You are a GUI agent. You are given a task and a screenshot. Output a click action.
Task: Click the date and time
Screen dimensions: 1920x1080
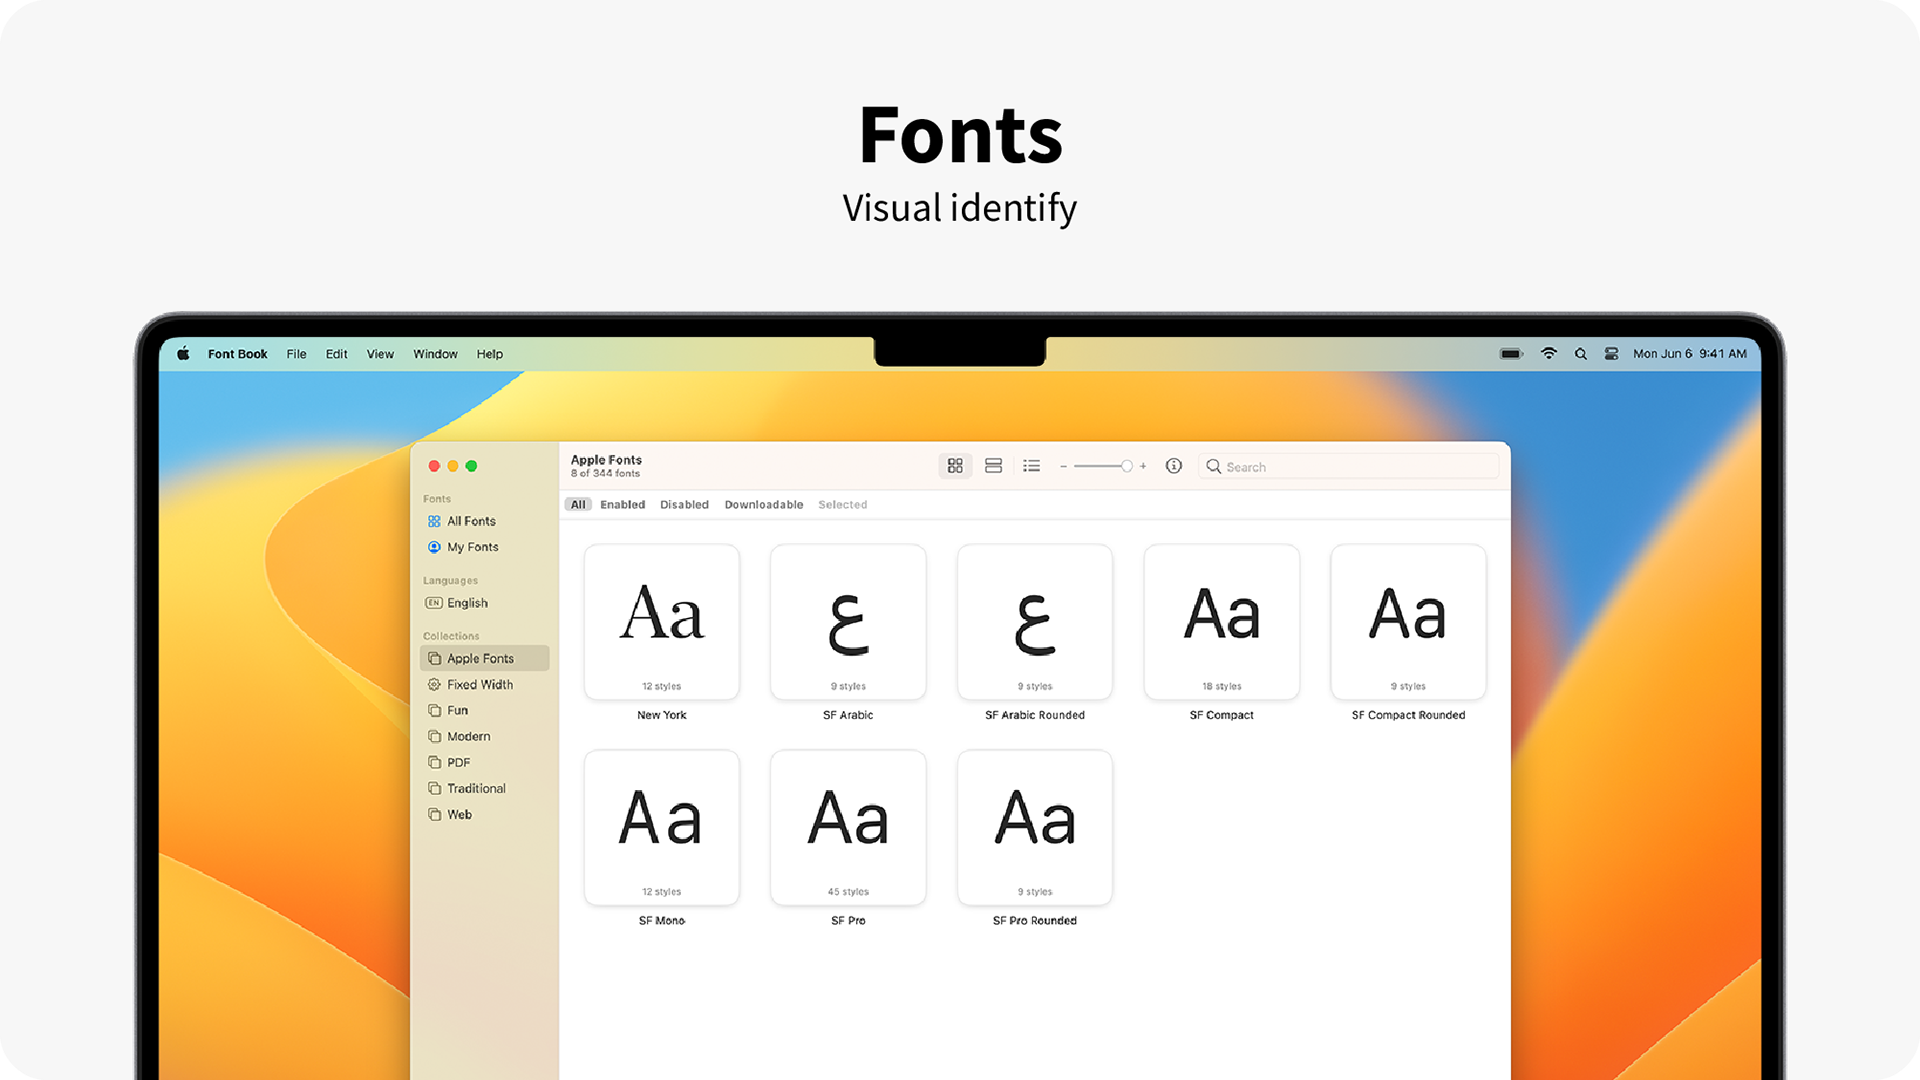click(x=1690, y=354)
